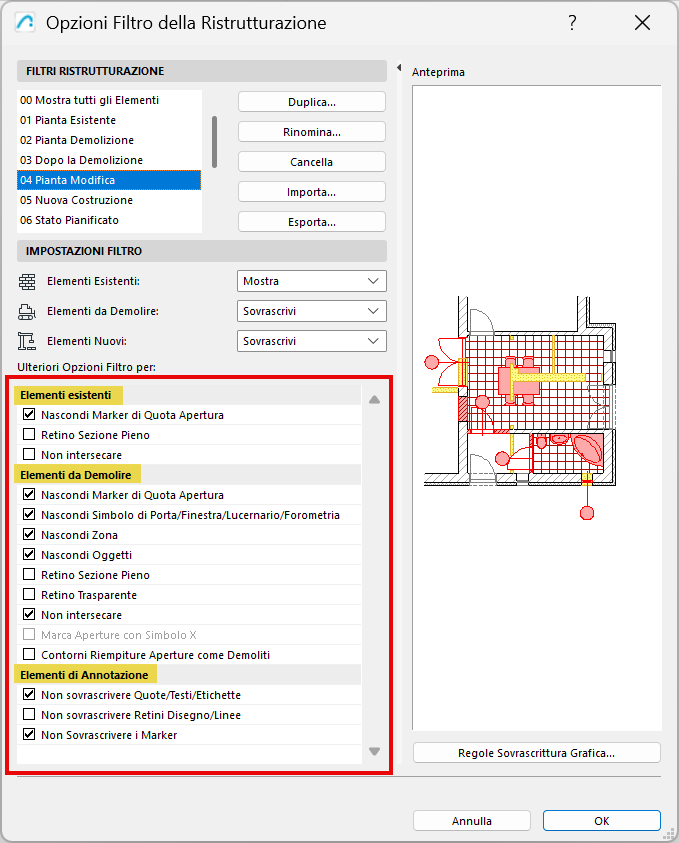Open the Elementi Nuovi dropdown
Image resolution: width=679 pixels, height=843 pixels.
(312, 341)
